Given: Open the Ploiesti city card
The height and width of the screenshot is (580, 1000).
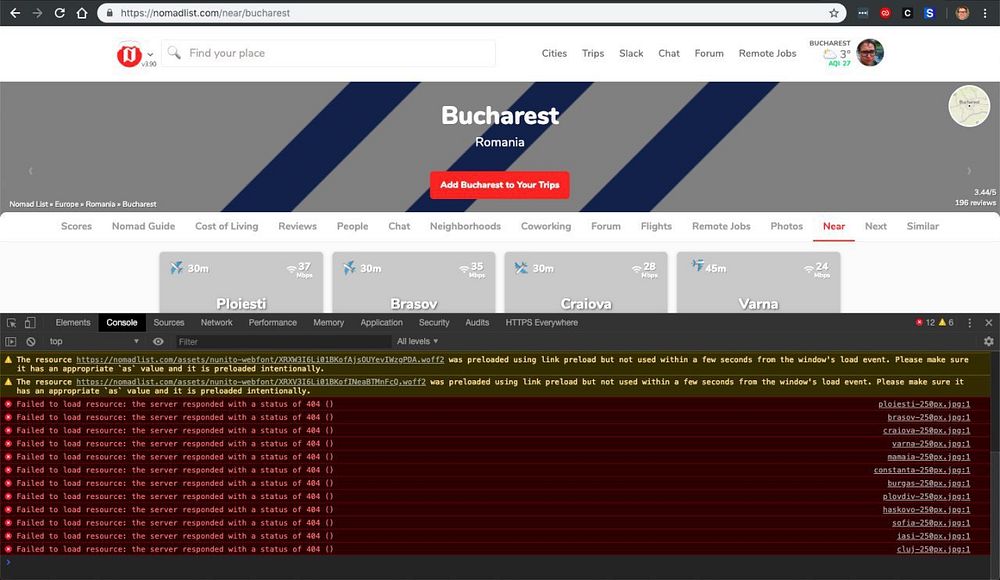Looking at the screenshot, I should [241, 282].
